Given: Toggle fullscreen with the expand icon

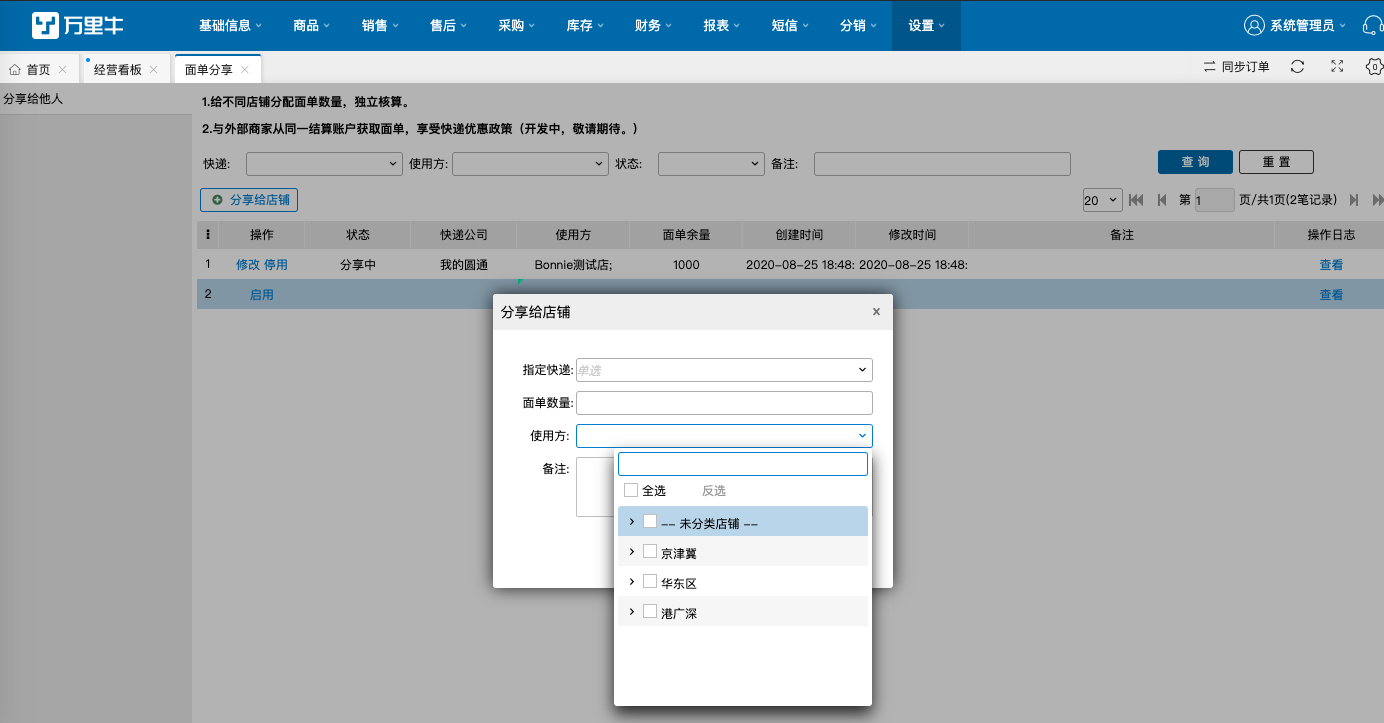Looking at the screenshot, I should [1337, 67].
